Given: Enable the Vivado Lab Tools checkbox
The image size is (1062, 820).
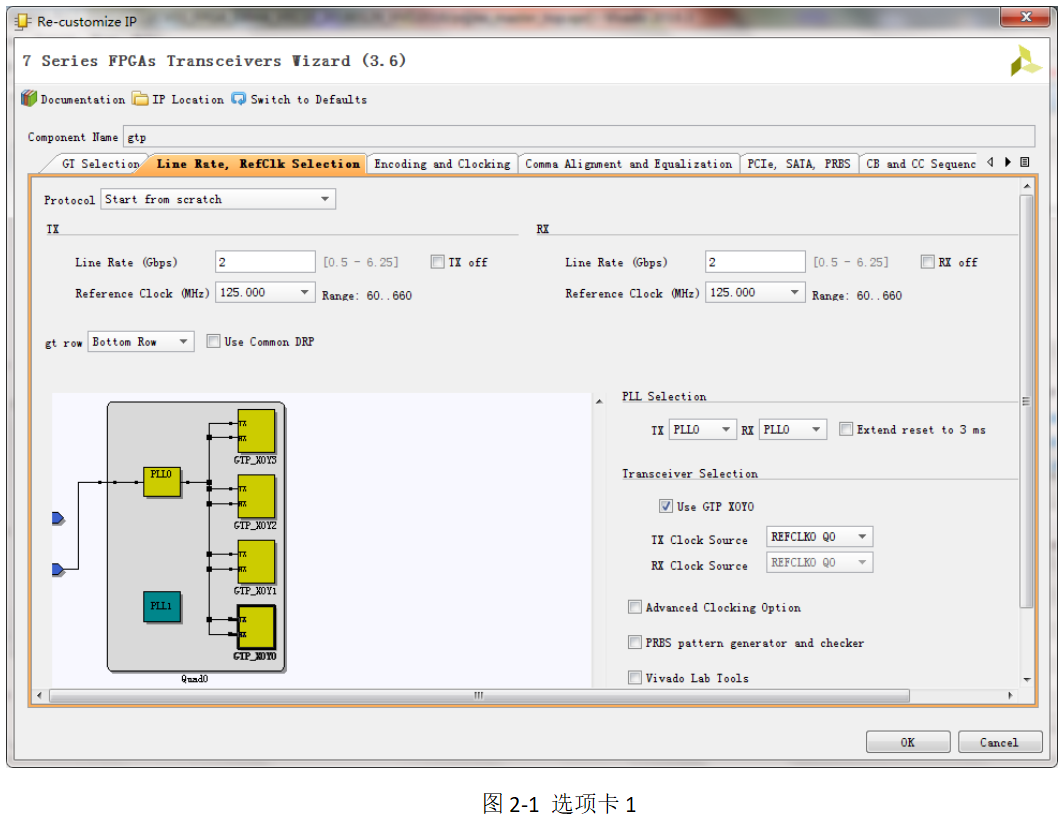Looking at the screenshot, I should pos(635,678).
